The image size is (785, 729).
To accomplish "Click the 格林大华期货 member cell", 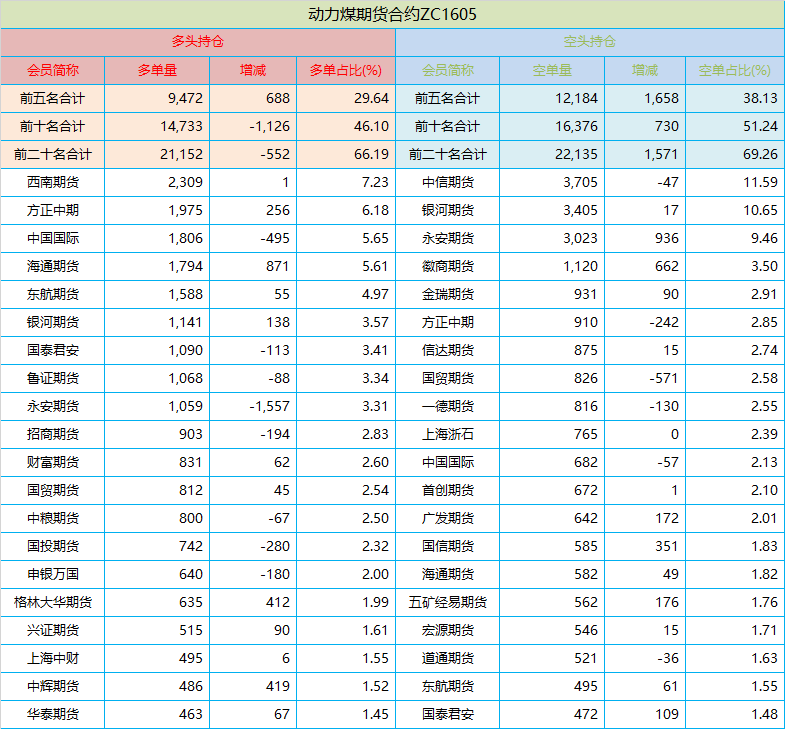I will tap(53, 603).
